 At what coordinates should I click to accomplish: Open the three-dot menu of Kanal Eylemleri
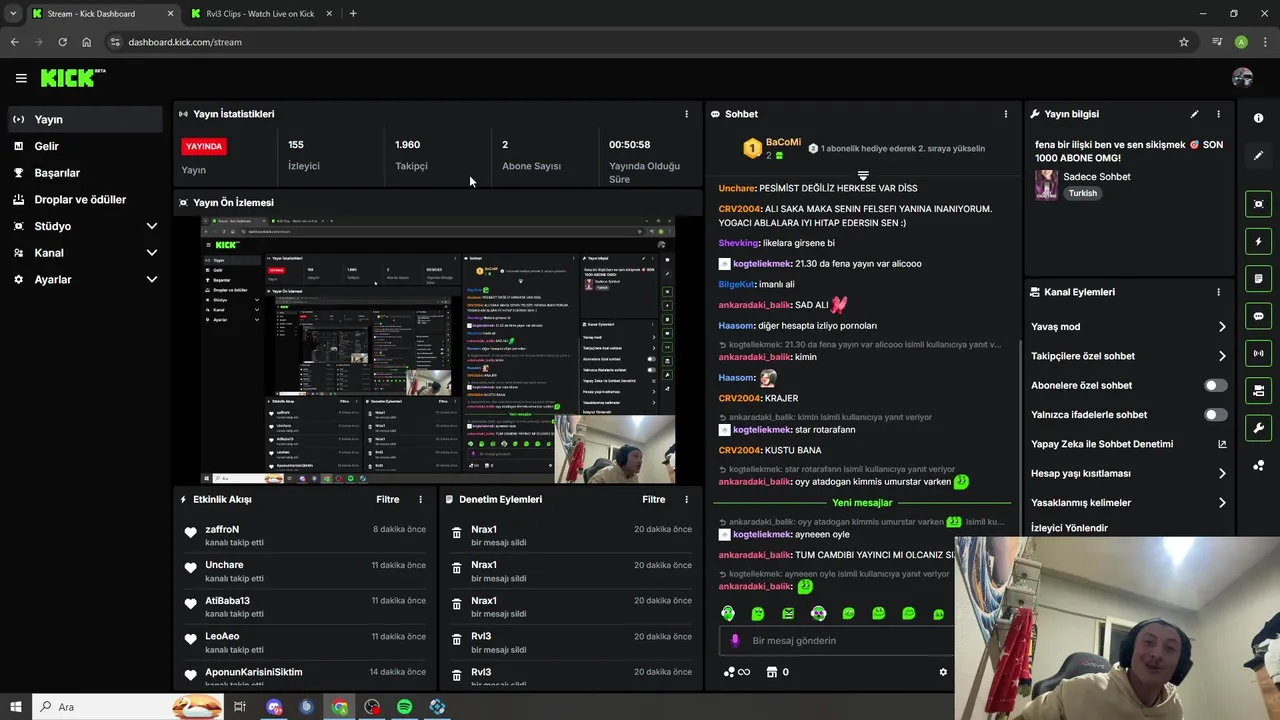[x=1218, y=292]
